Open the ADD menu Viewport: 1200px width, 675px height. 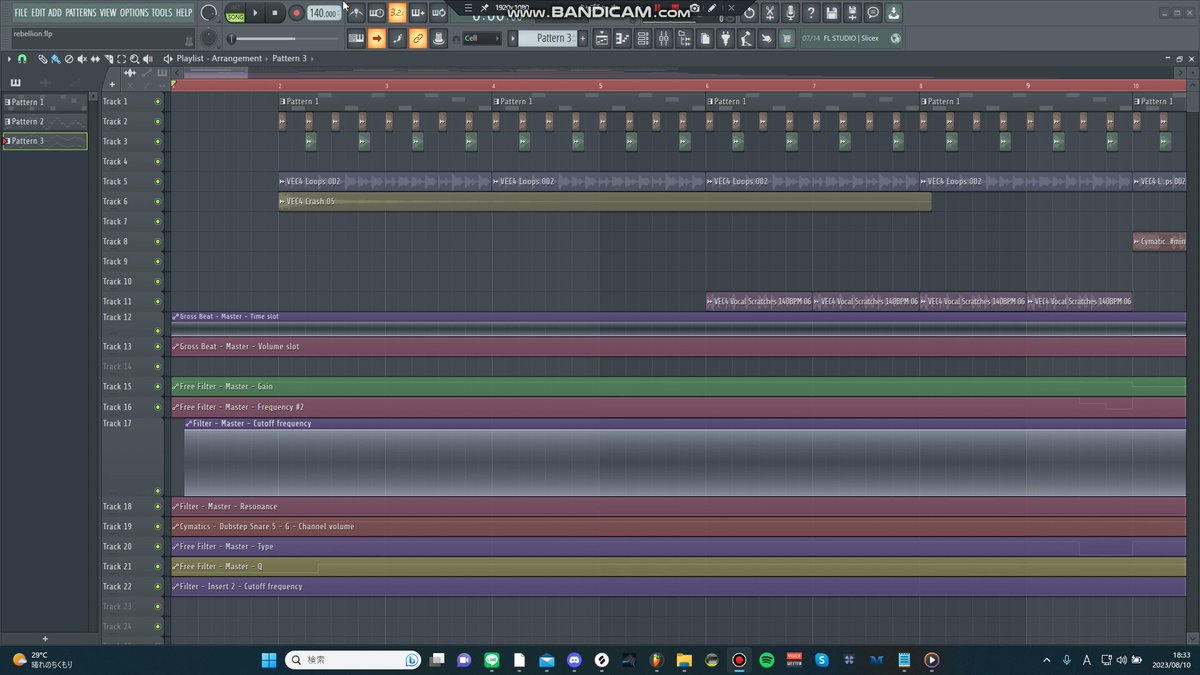point(54,13)
